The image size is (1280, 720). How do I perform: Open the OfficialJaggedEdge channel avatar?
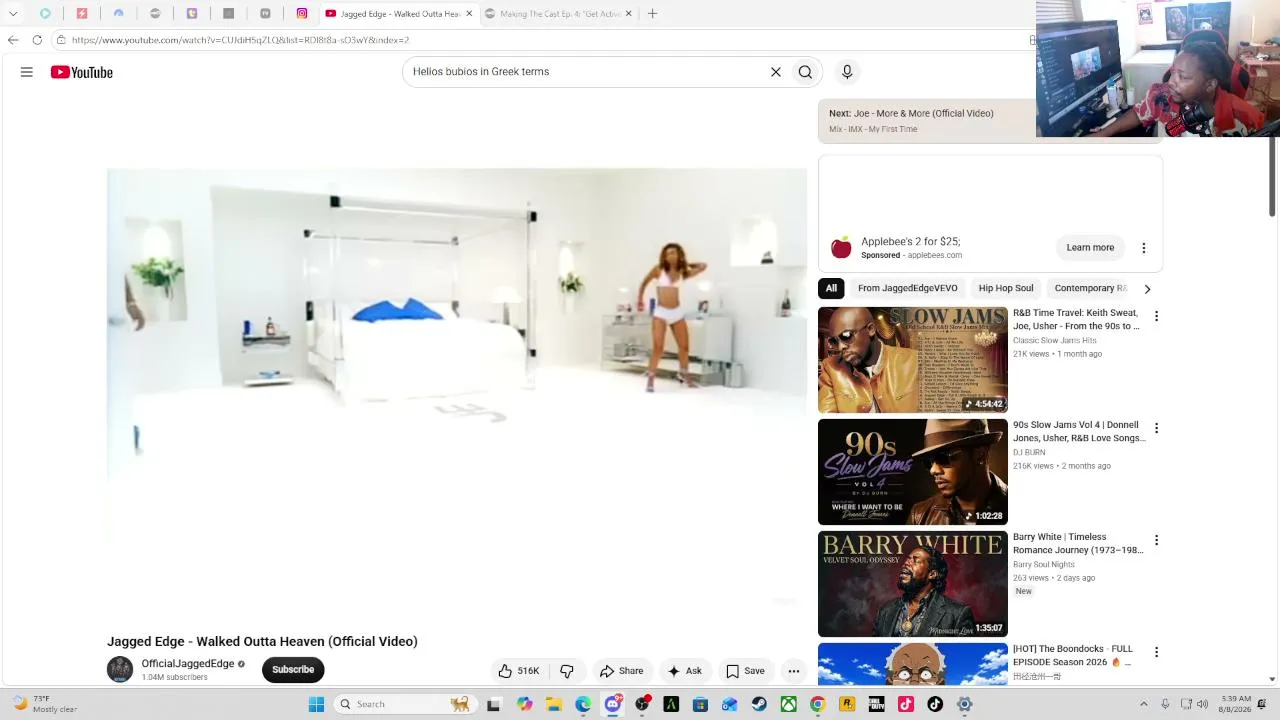(120, 669)
